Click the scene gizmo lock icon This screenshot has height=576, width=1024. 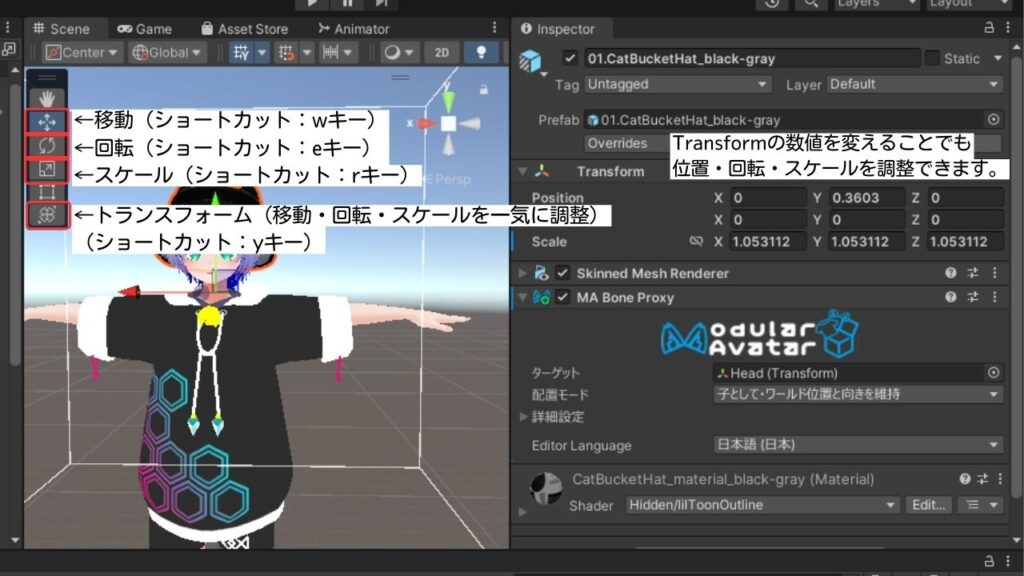pos(484,89)
